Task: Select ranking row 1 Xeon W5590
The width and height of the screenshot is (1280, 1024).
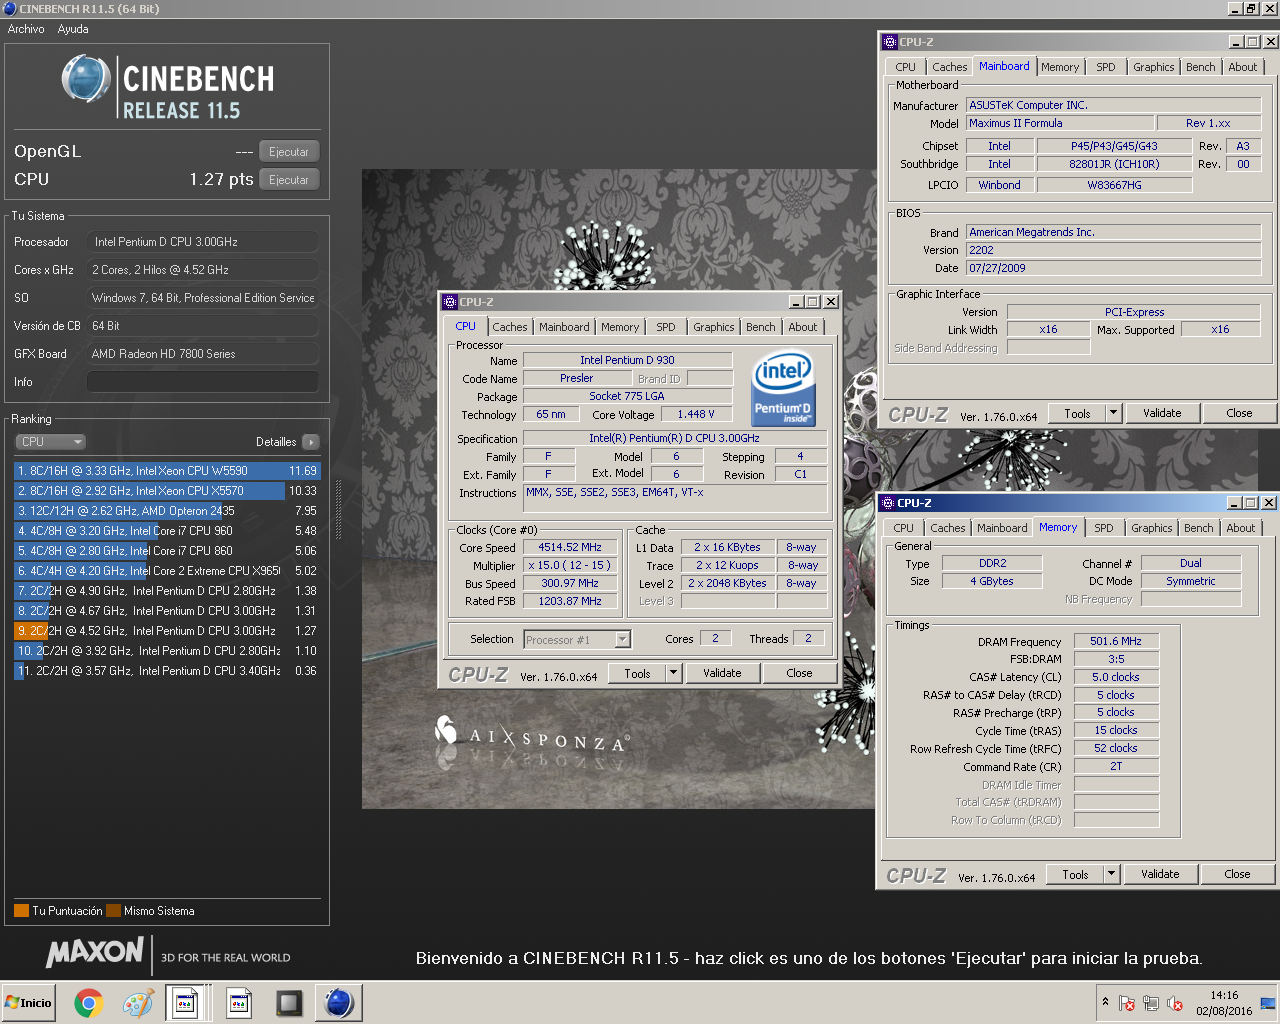Action: [167, 470]
